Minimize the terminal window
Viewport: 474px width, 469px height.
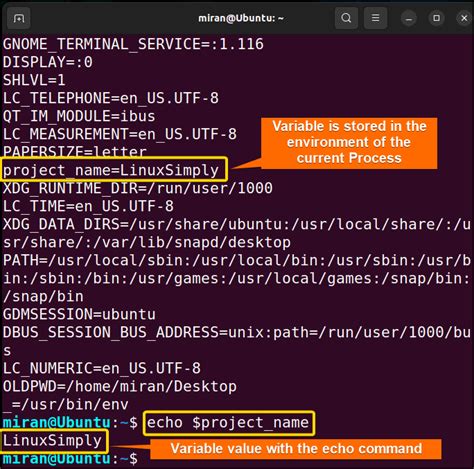pos(409,18)
